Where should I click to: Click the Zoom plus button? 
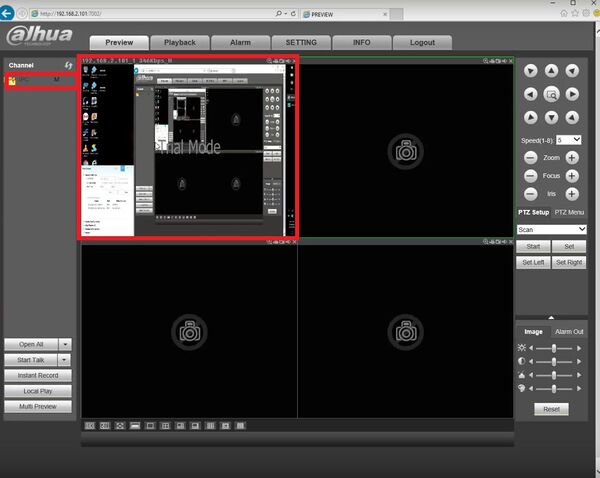point(572,158)
